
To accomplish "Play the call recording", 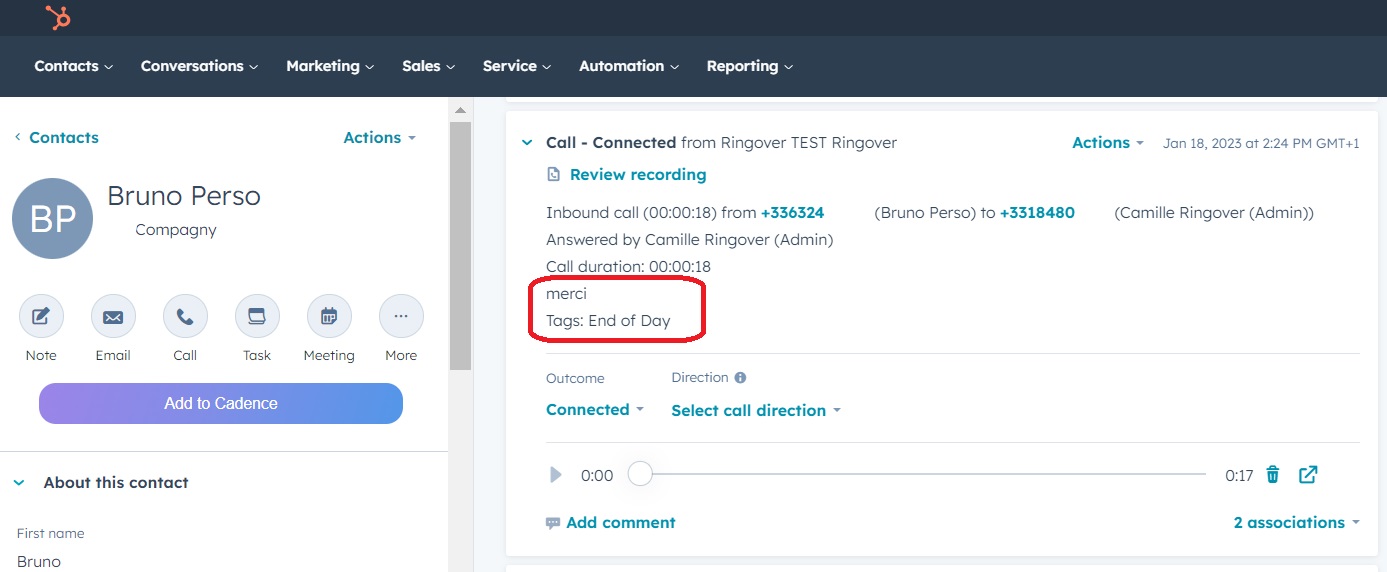I will [x=556, y=475].
